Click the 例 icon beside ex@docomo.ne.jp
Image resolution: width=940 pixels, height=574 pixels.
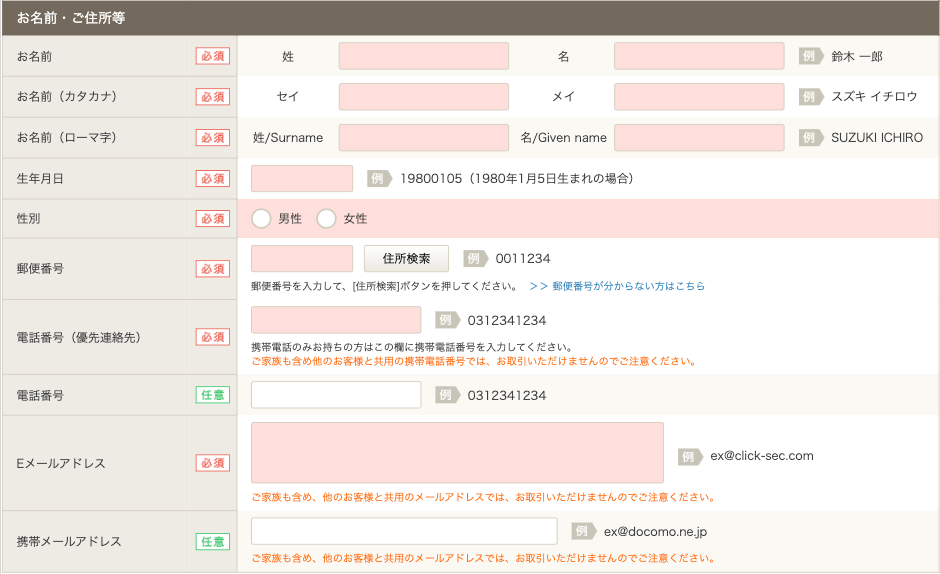click(584, 531)
